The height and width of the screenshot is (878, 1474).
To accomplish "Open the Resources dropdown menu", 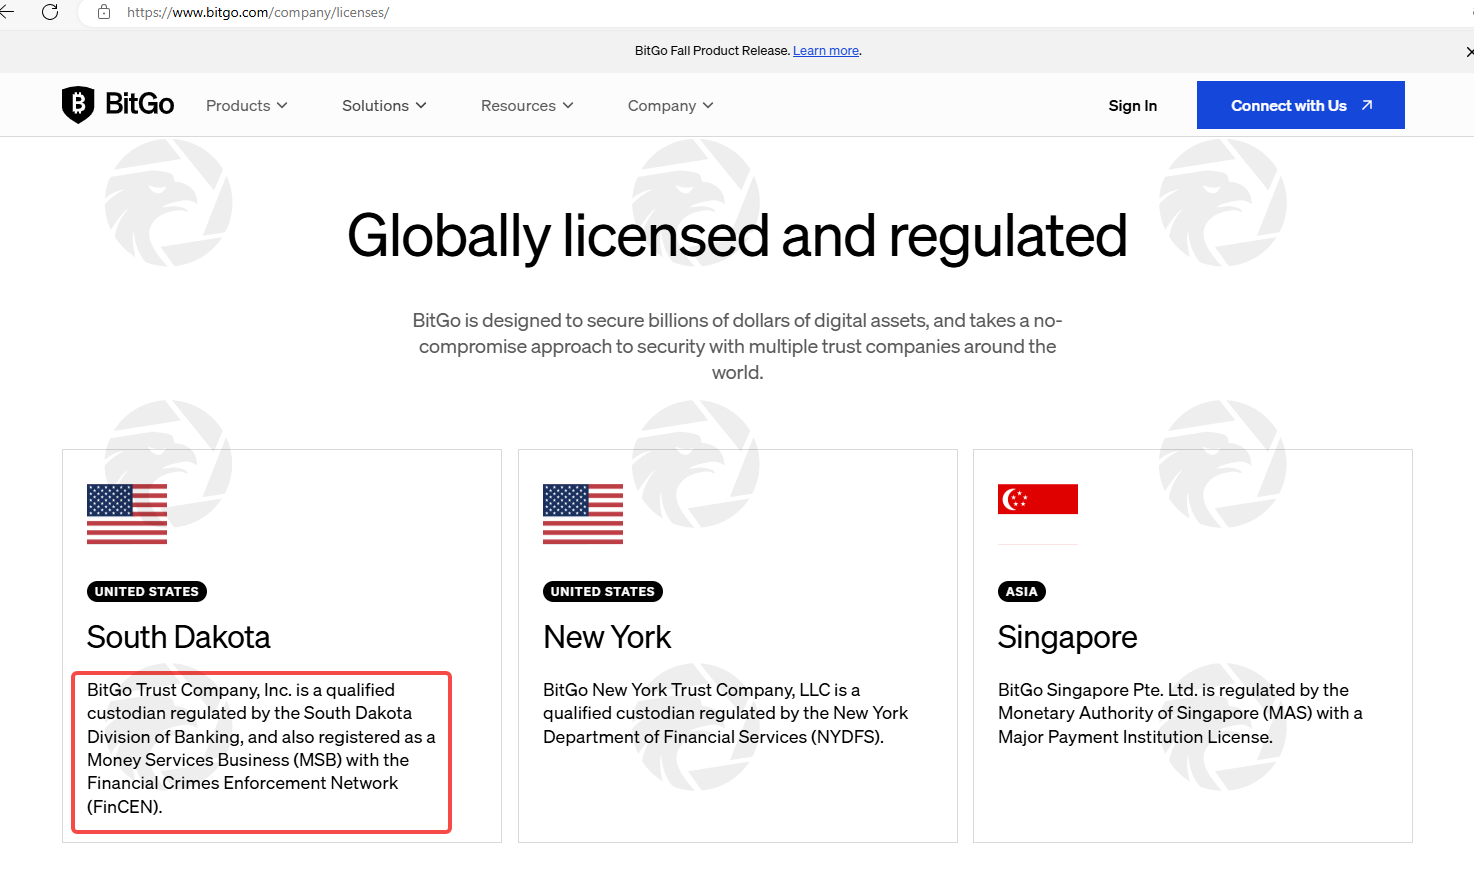I will pyautogui.click(x=527, y=106).
